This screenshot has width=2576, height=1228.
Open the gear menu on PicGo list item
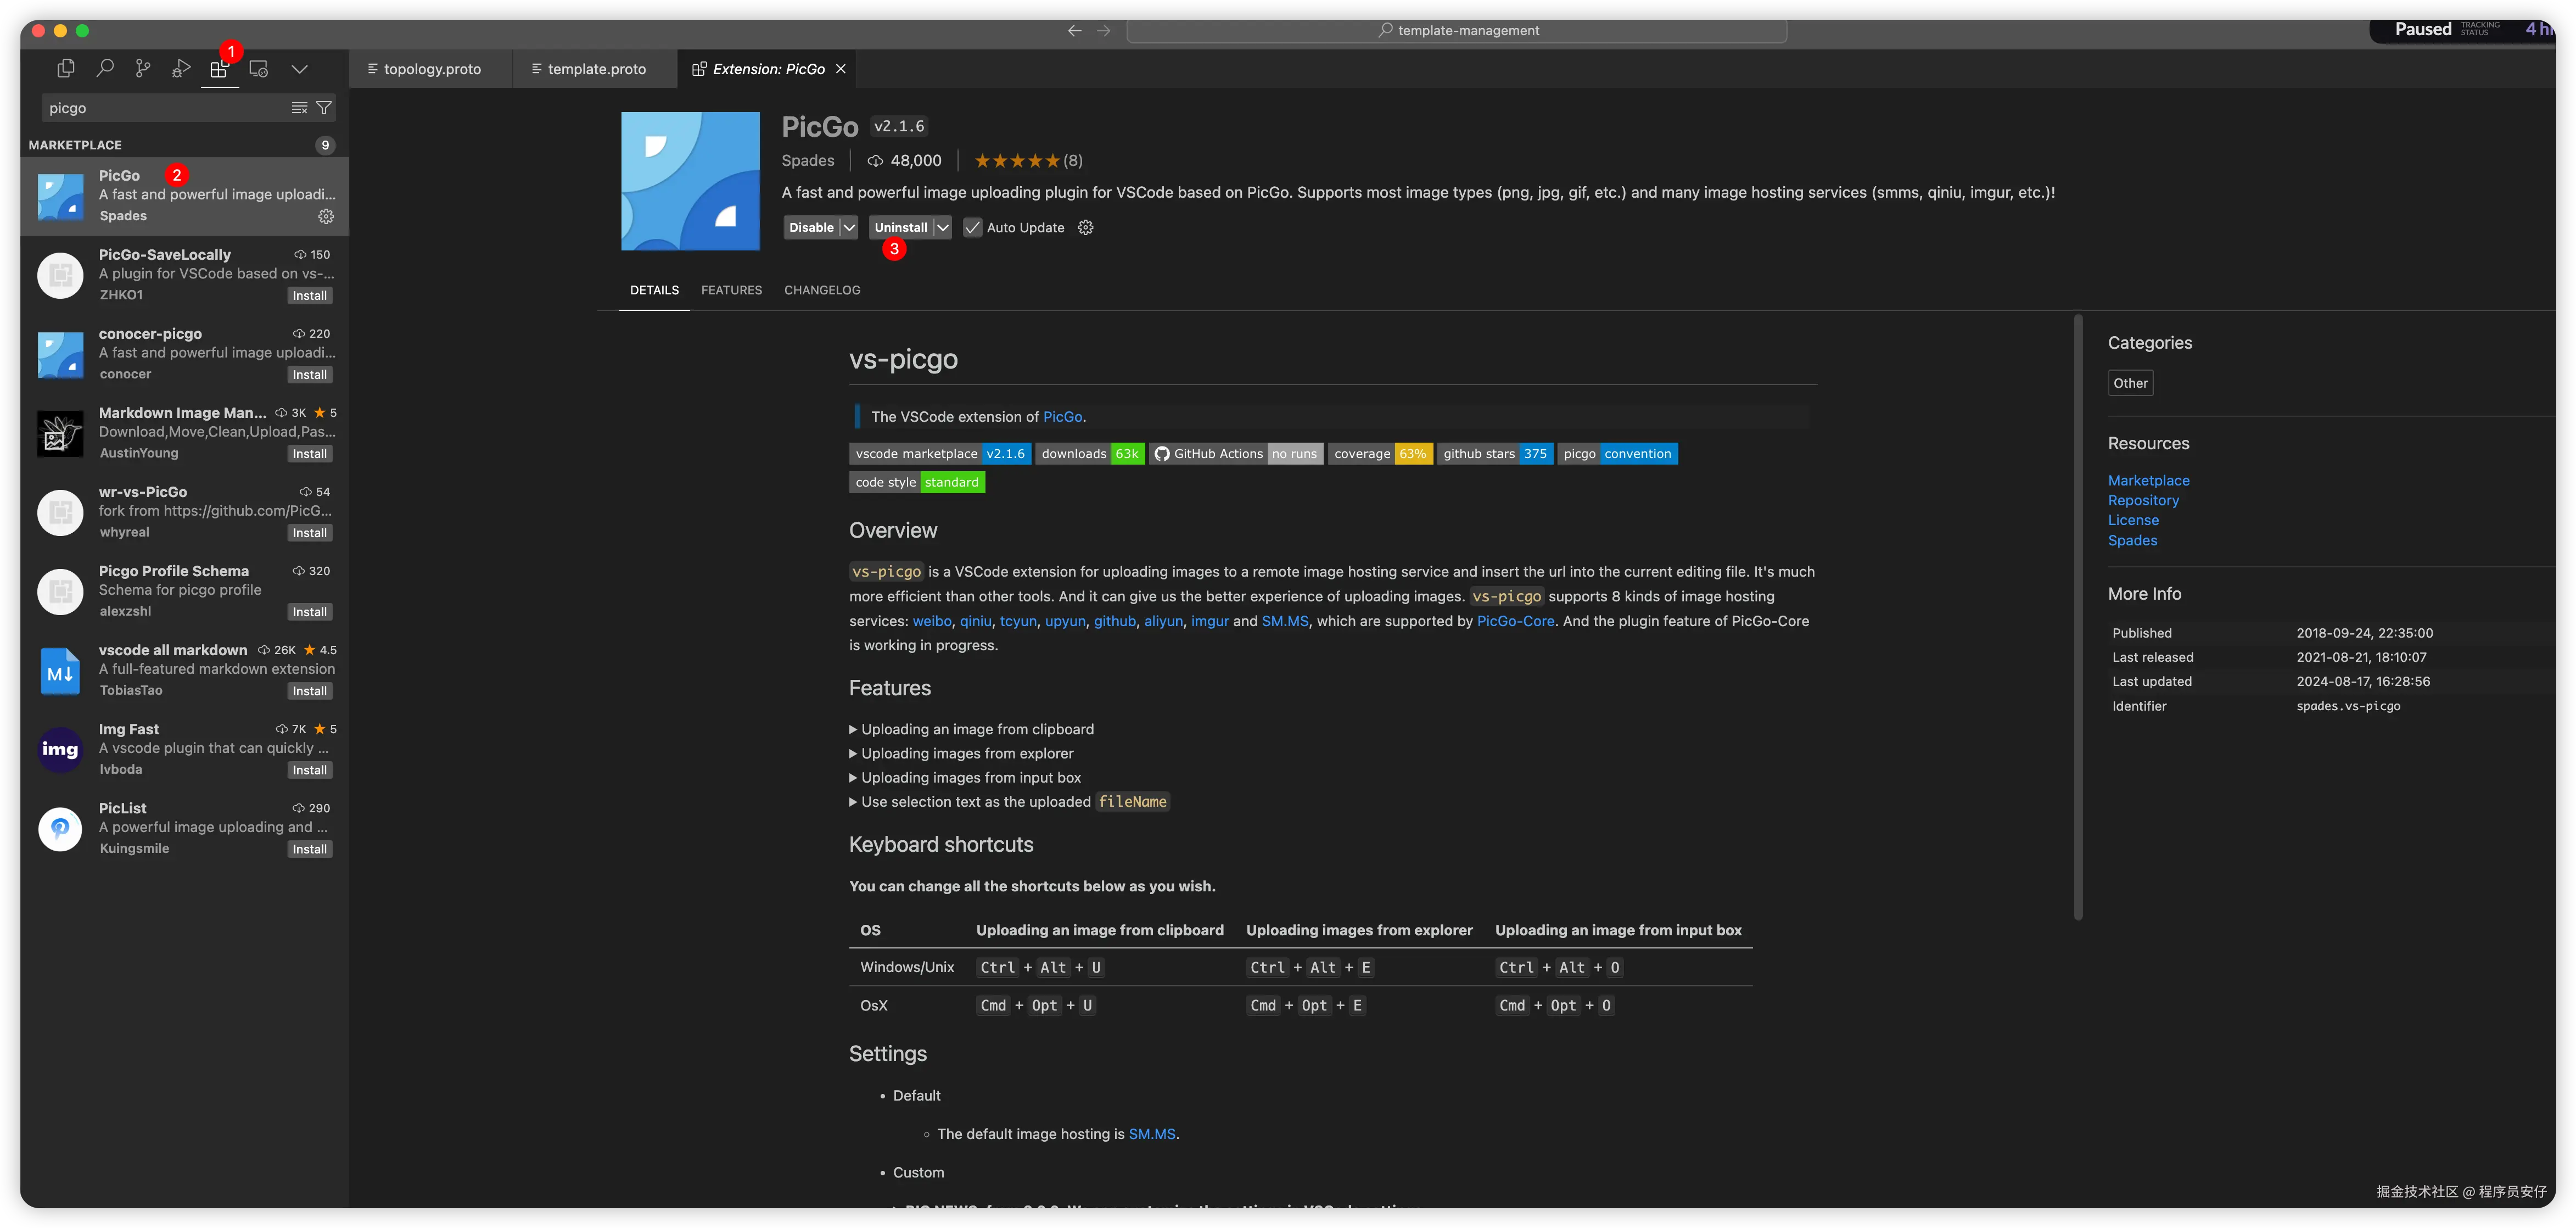[x=326, y=216]
